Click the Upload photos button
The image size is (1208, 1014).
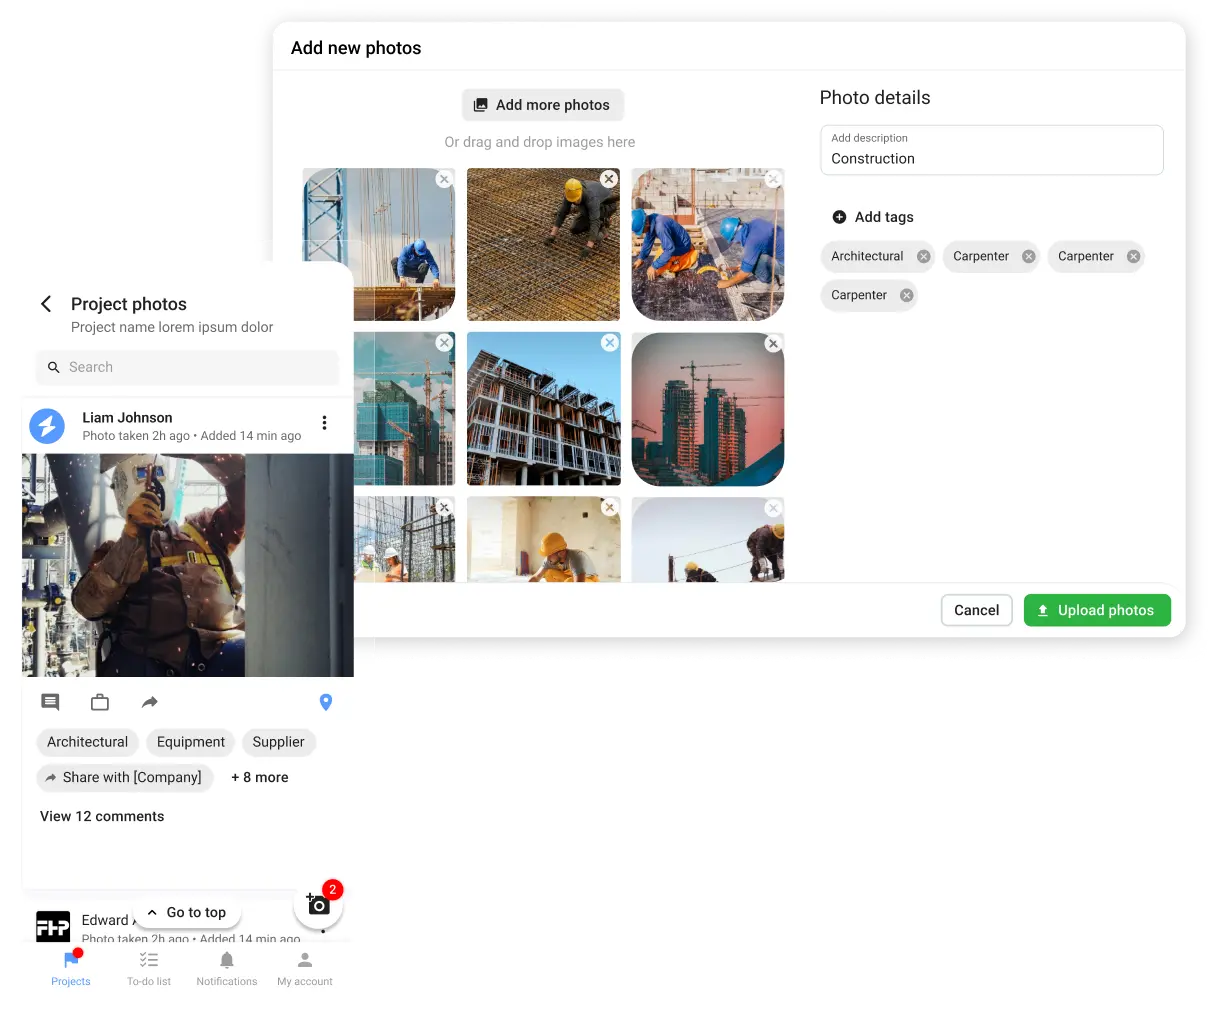[1096, 610]
